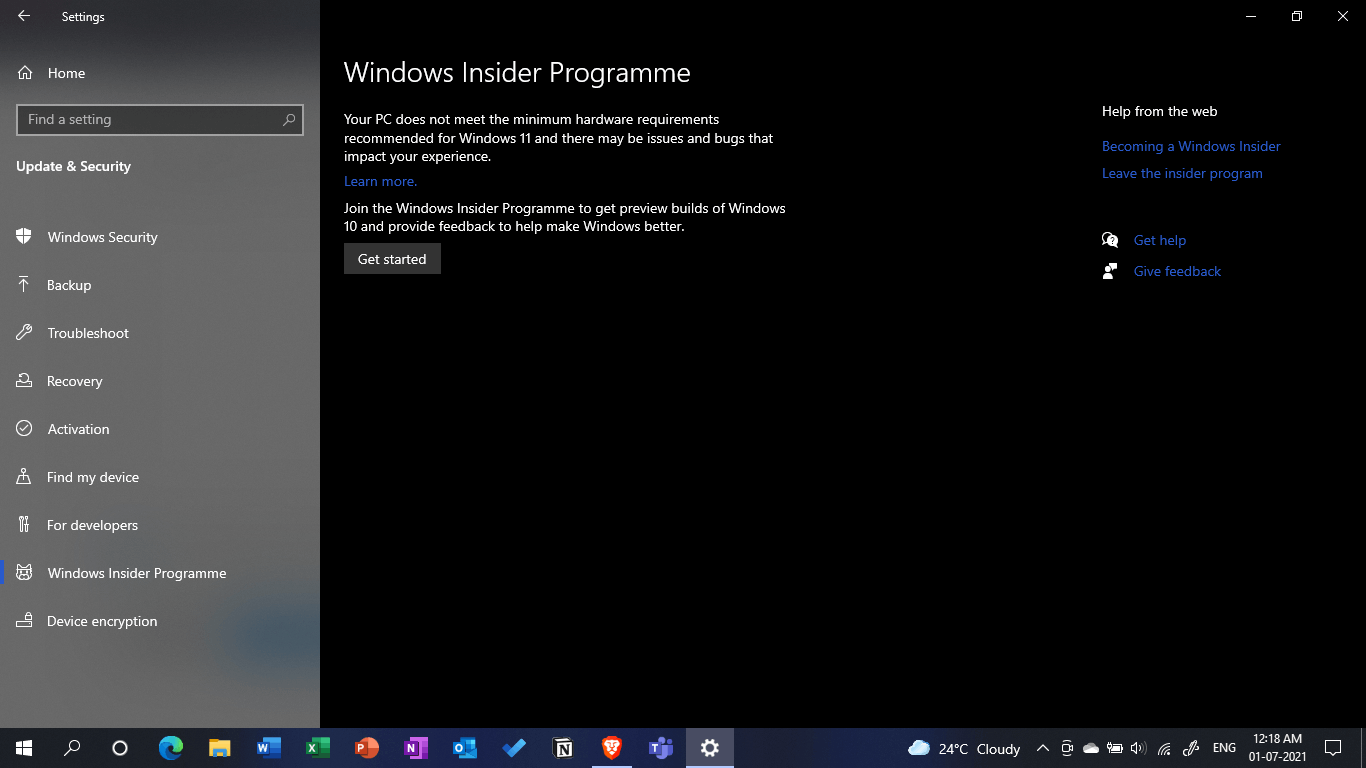Click the Settings gear on the taskbar

[710, 748]
